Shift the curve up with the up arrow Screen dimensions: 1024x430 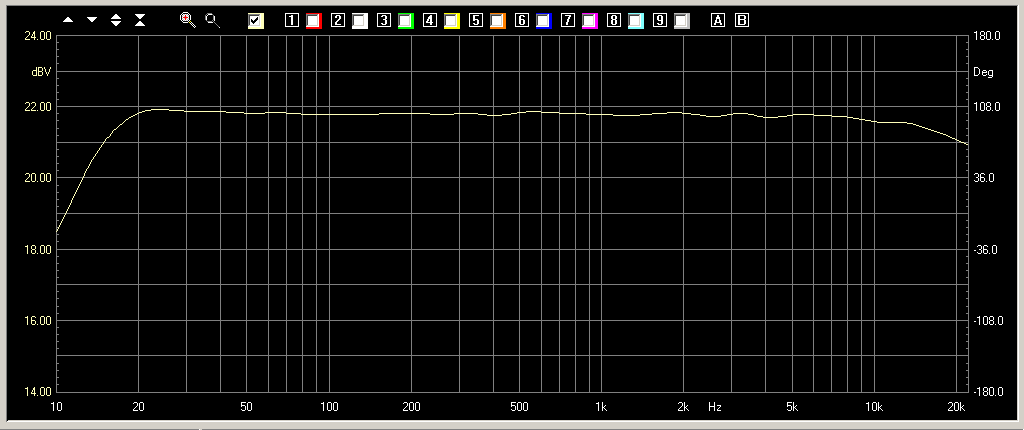[68, 20]
